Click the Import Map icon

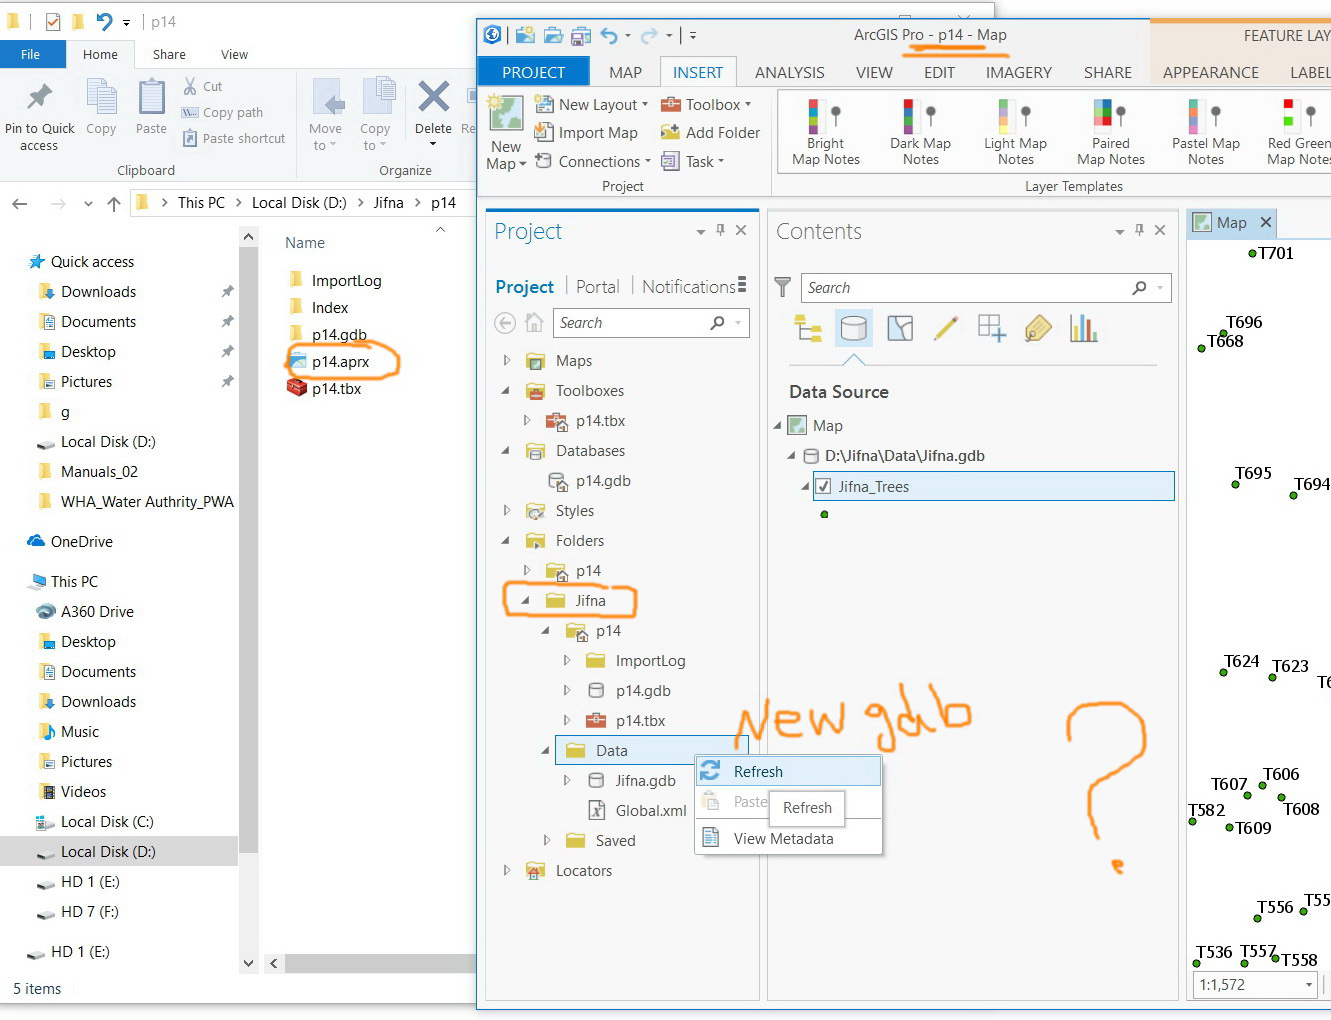click(x=544, y=132)
